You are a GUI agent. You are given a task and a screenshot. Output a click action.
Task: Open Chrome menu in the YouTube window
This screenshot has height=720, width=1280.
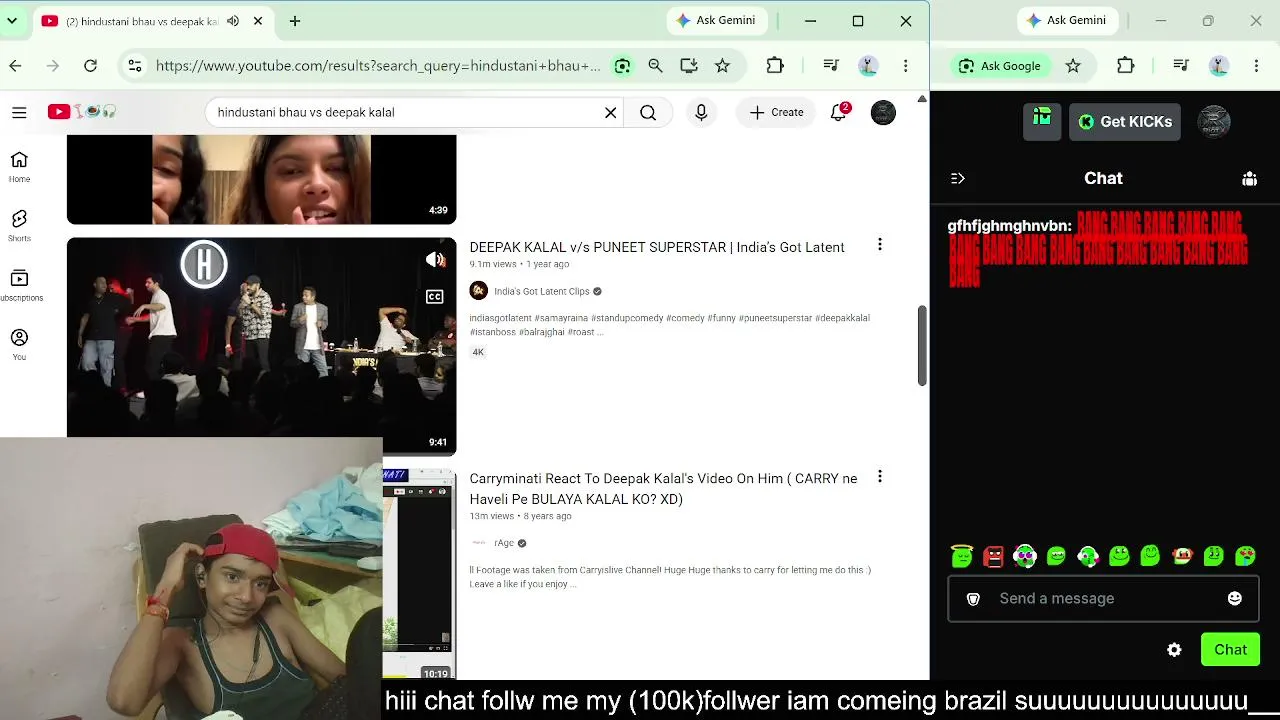[905, 66]
